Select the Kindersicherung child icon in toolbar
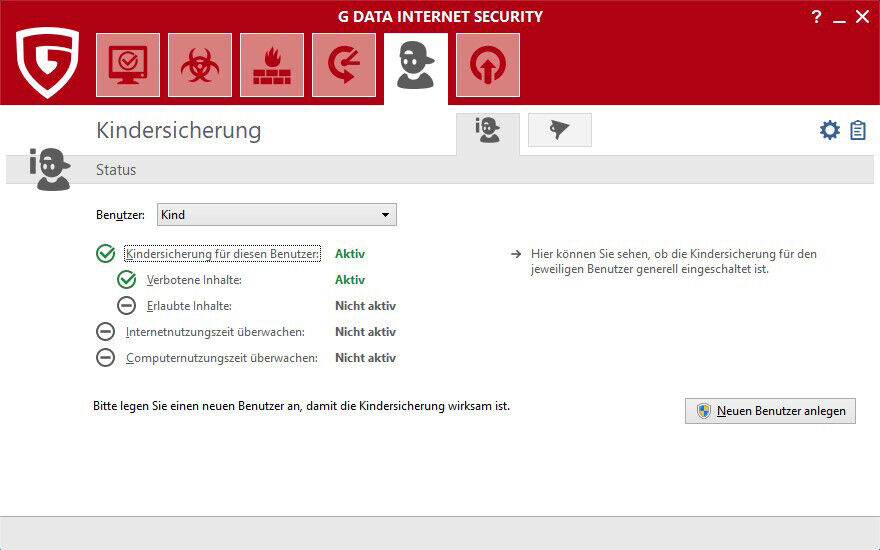 click(416, 67)
